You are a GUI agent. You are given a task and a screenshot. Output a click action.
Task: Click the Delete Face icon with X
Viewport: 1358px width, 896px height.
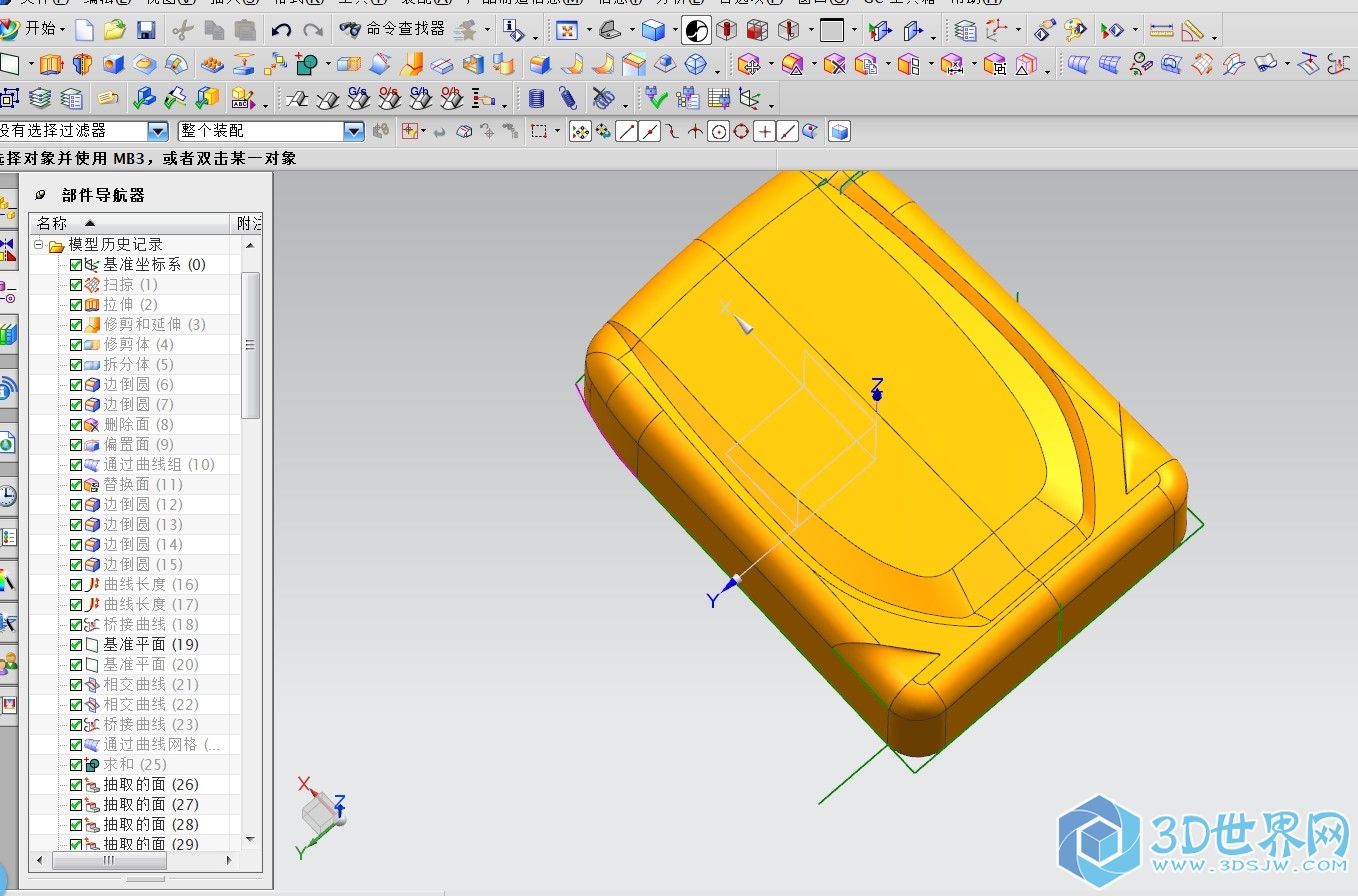(835, 65)
